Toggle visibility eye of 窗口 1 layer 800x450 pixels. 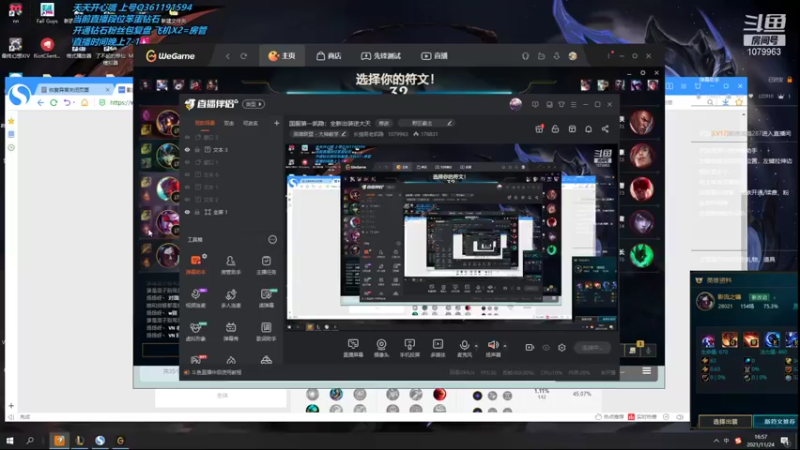coord(187,162)
